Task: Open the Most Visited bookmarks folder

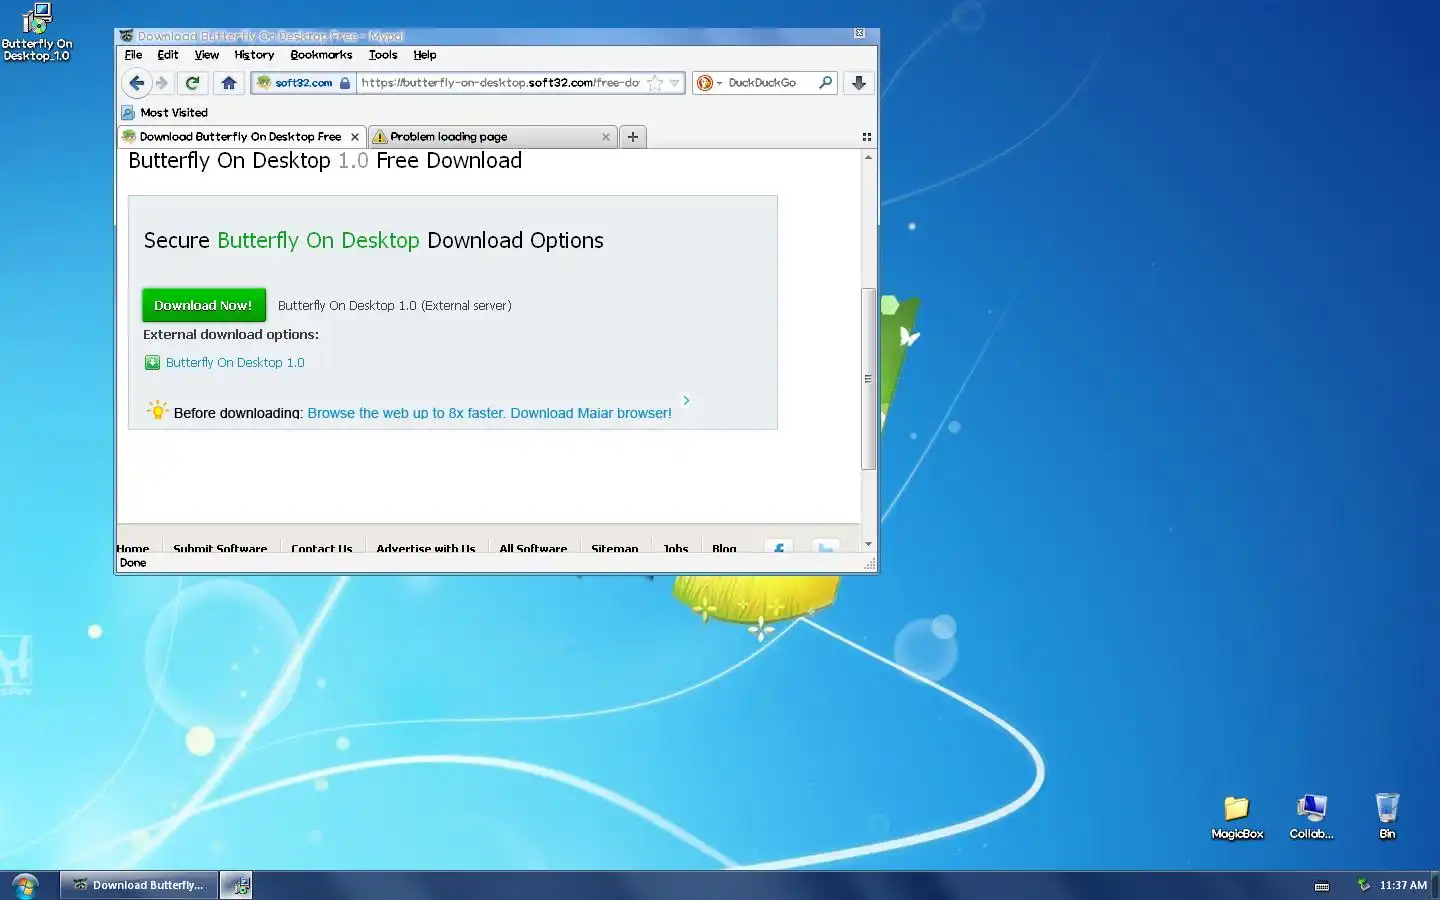Action: (x=165, y=113)
